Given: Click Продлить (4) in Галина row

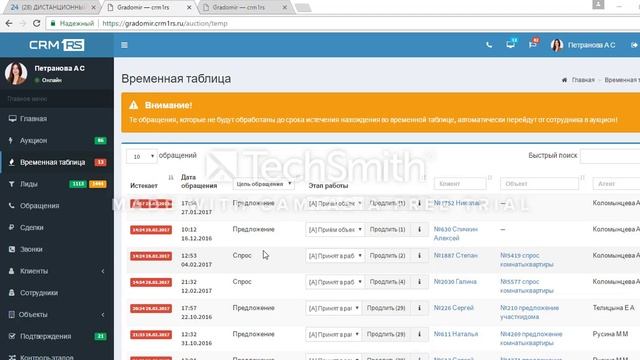Looking at the screenshot, I should tap(387, 282).
